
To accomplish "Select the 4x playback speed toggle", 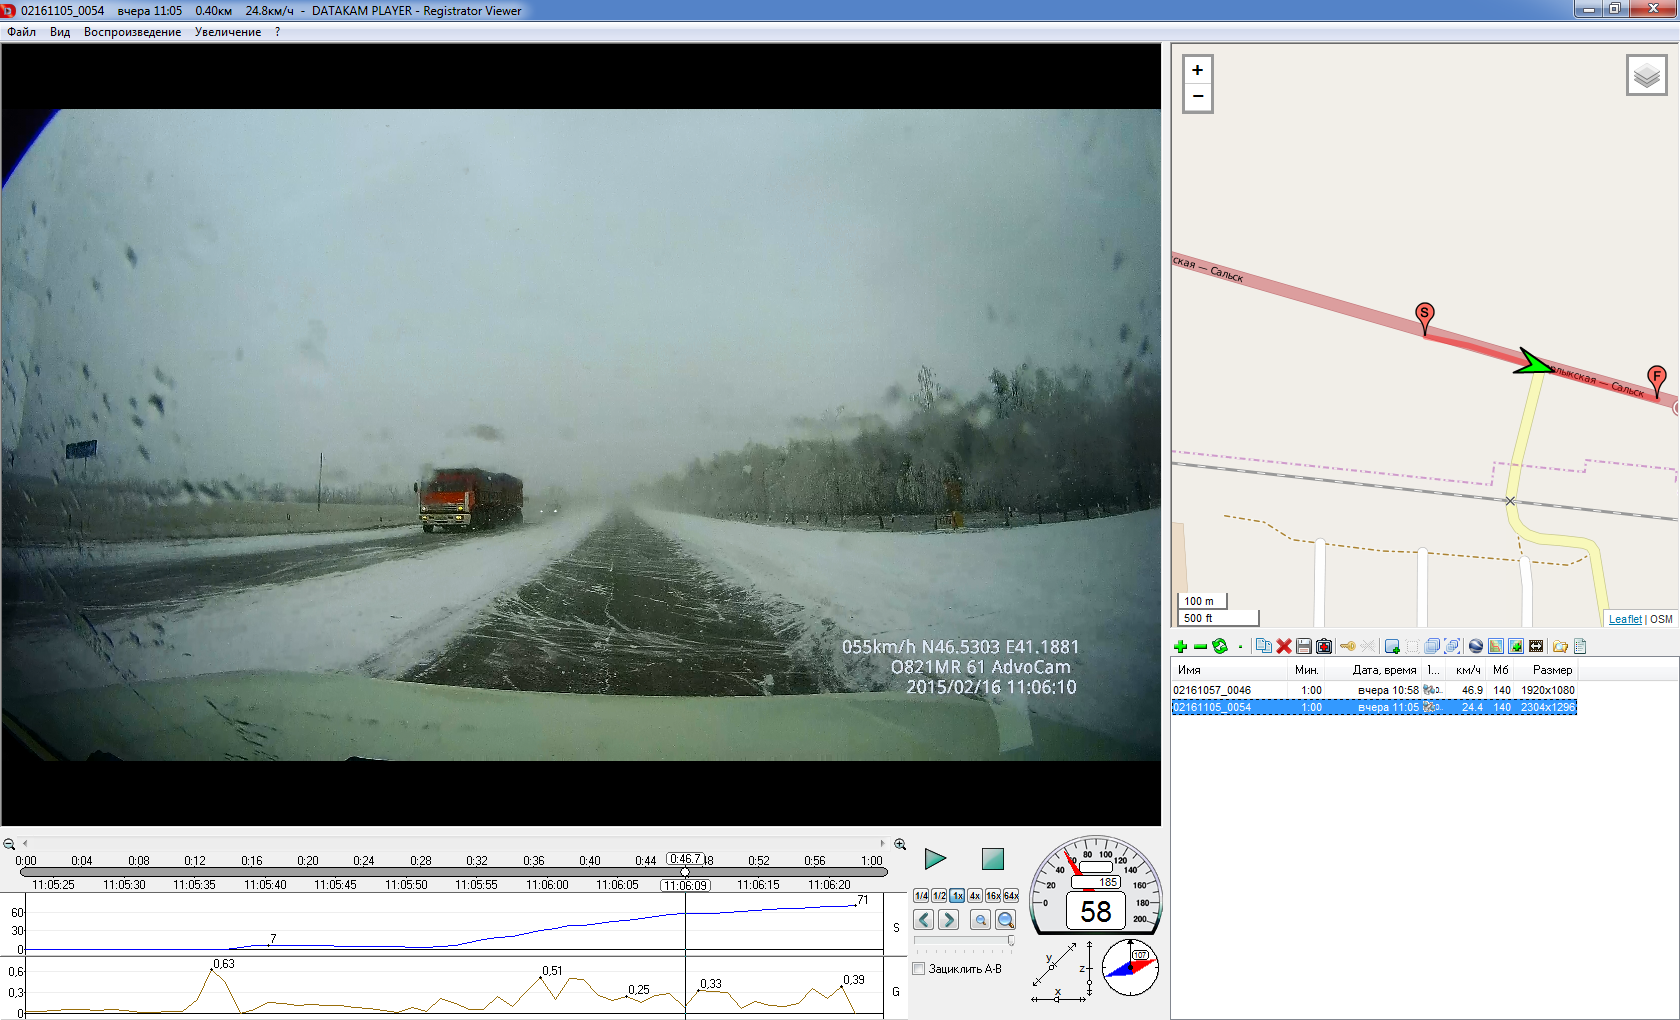I will pos(974,896).
